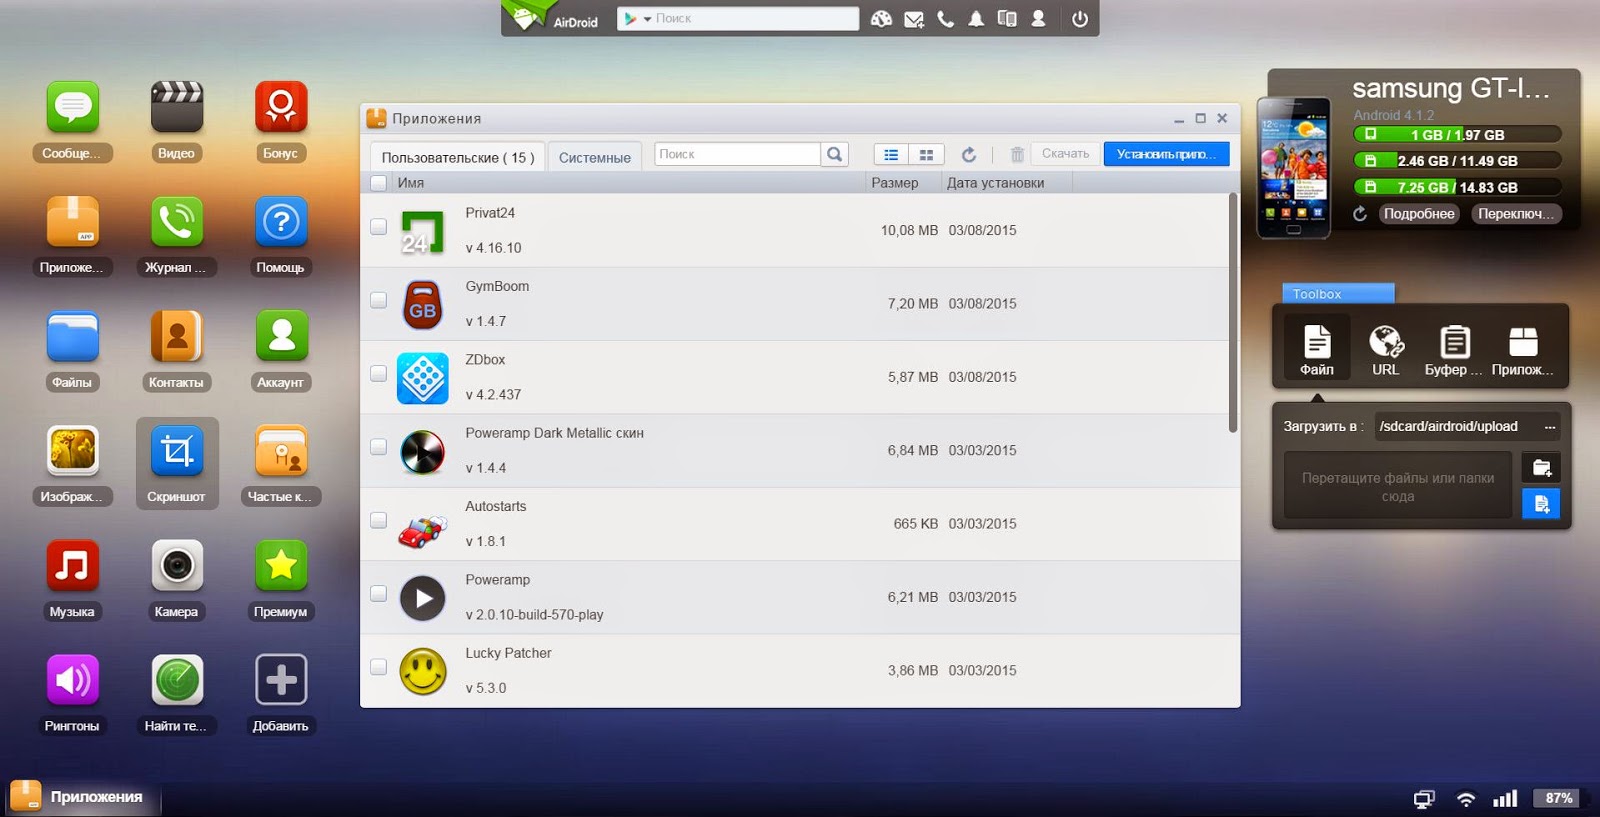Open the Журнал calls icon
The width and height of the screenshot is (1600, 817).
pyautogui.click(x=176, y=221)
